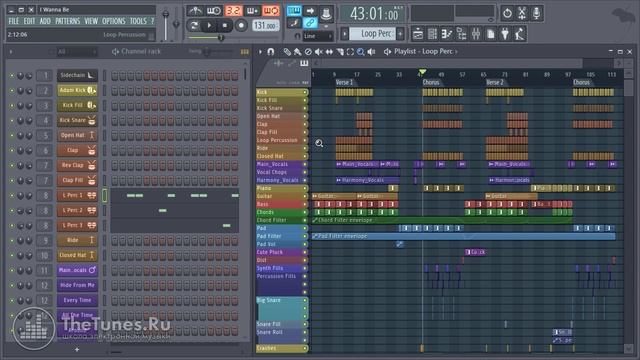The height and width of the screenshot is (360, 640).
Task: Click the 131.000 tempo field
Action: click(x=265, y=25)
